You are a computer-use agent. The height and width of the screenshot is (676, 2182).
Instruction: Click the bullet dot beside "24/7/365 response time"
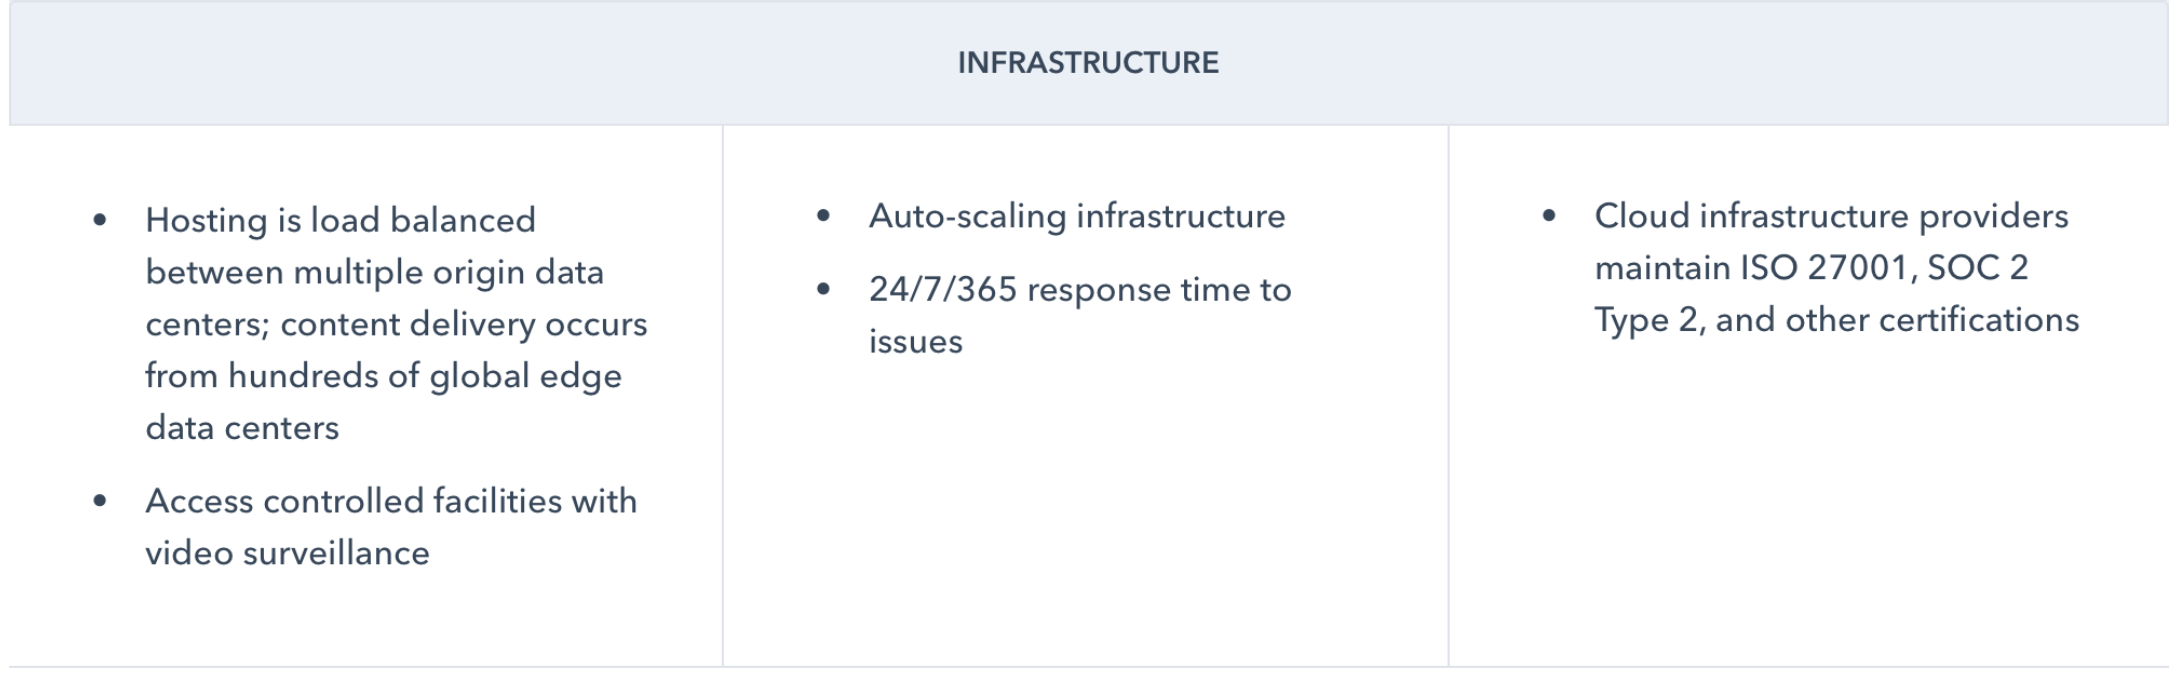click(823, 290)
